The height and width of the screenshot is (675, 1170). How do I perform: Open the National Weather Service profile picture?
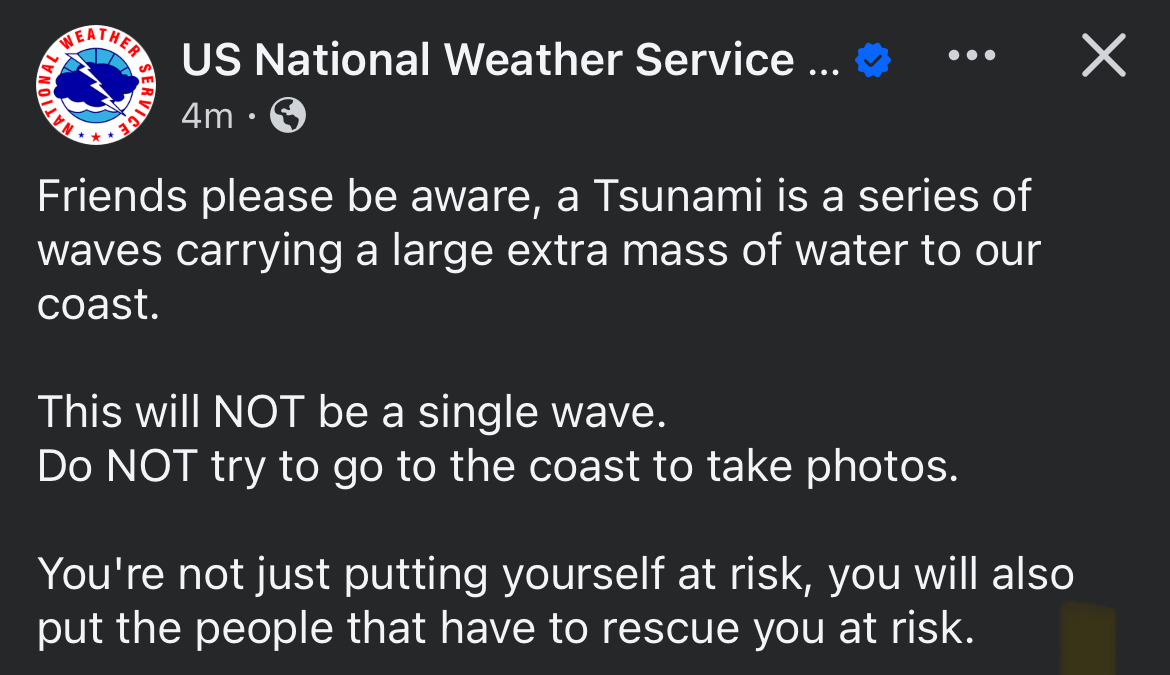click(x=97, y=86)
